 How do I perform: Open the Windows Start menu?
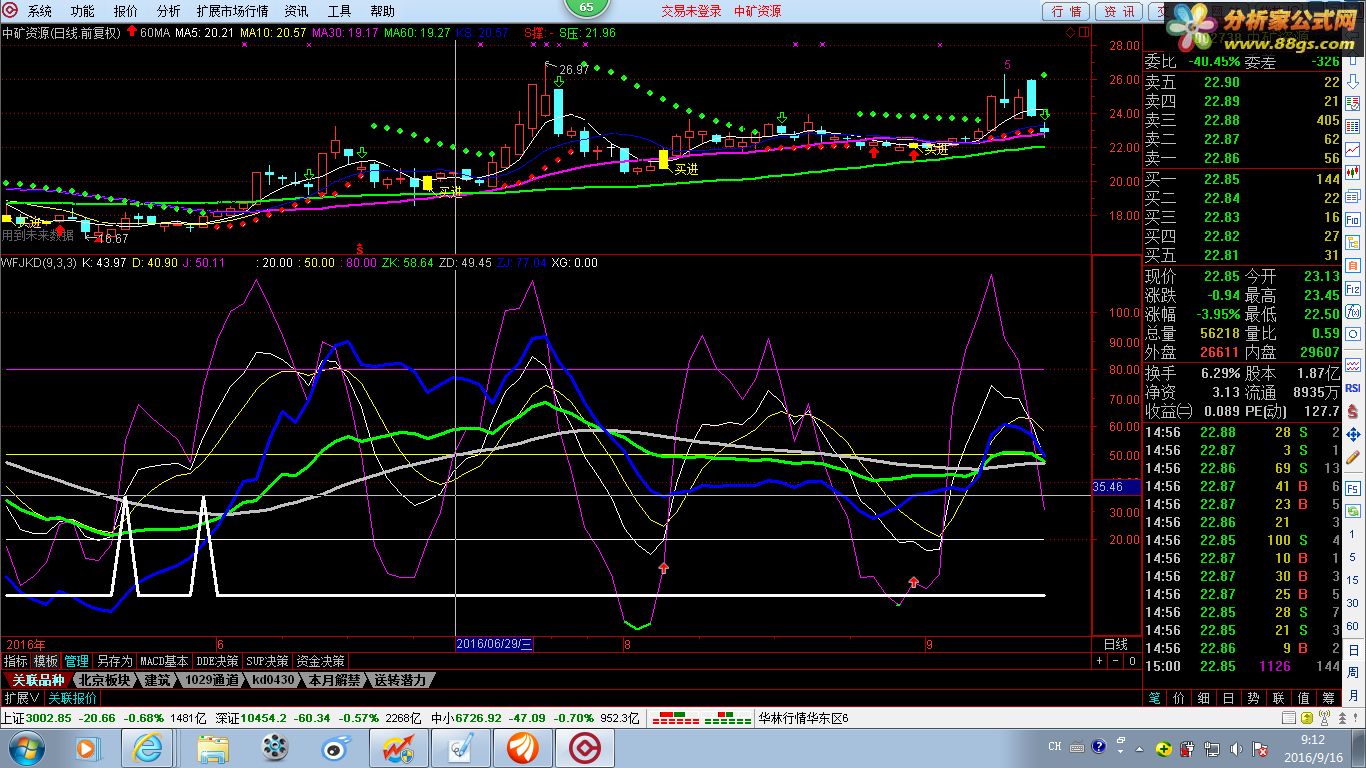pos(27,747)
